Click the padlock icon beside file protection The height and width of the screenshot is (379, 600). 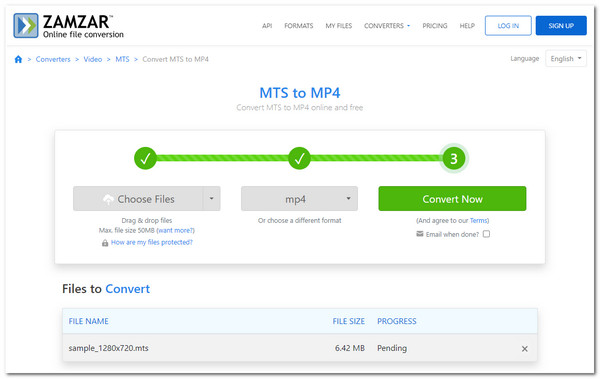pyautogui.click(x=105, y=243)
